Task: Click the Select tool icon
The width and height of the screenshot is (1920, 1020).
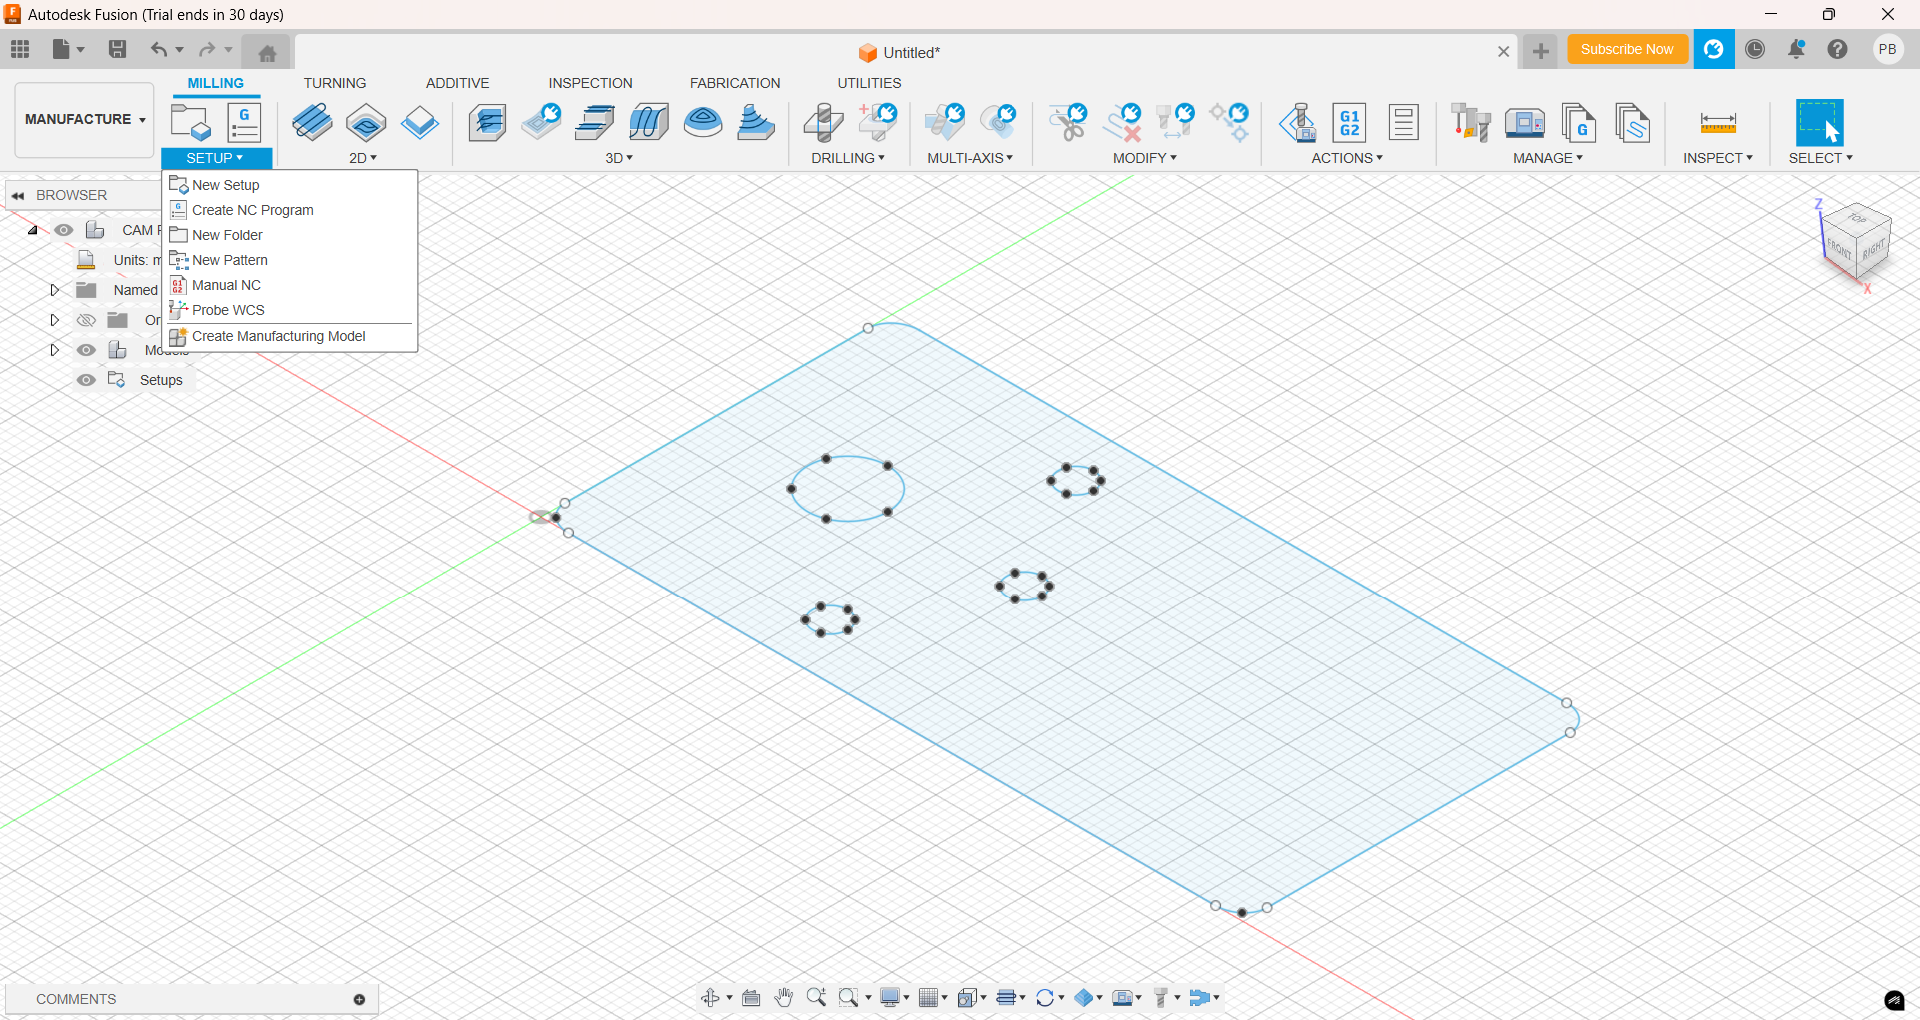Action: click(x=1820, y=122)
